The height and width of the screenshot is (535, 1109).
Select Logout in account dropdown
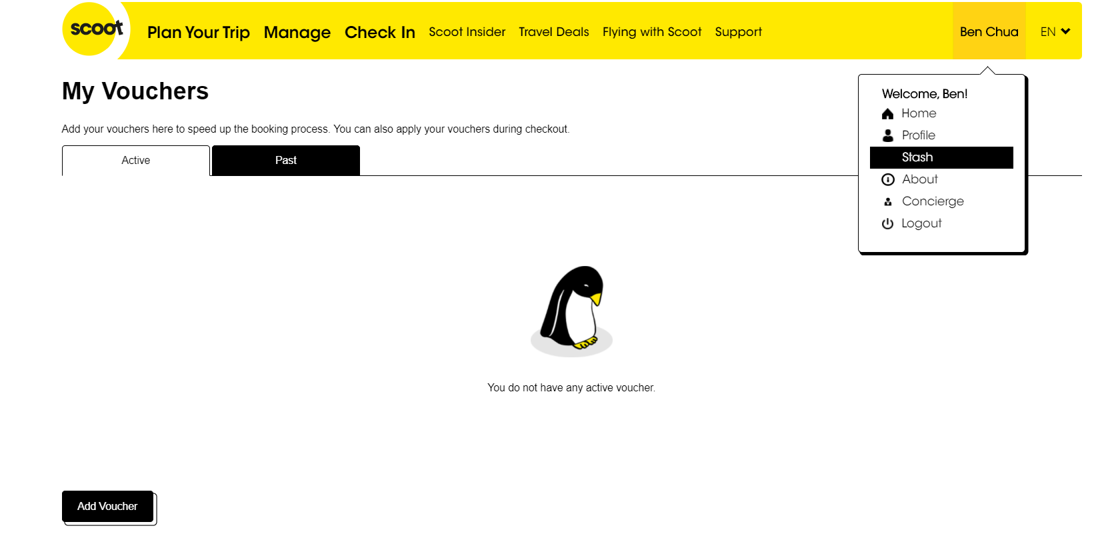click(x=921, y=224)
